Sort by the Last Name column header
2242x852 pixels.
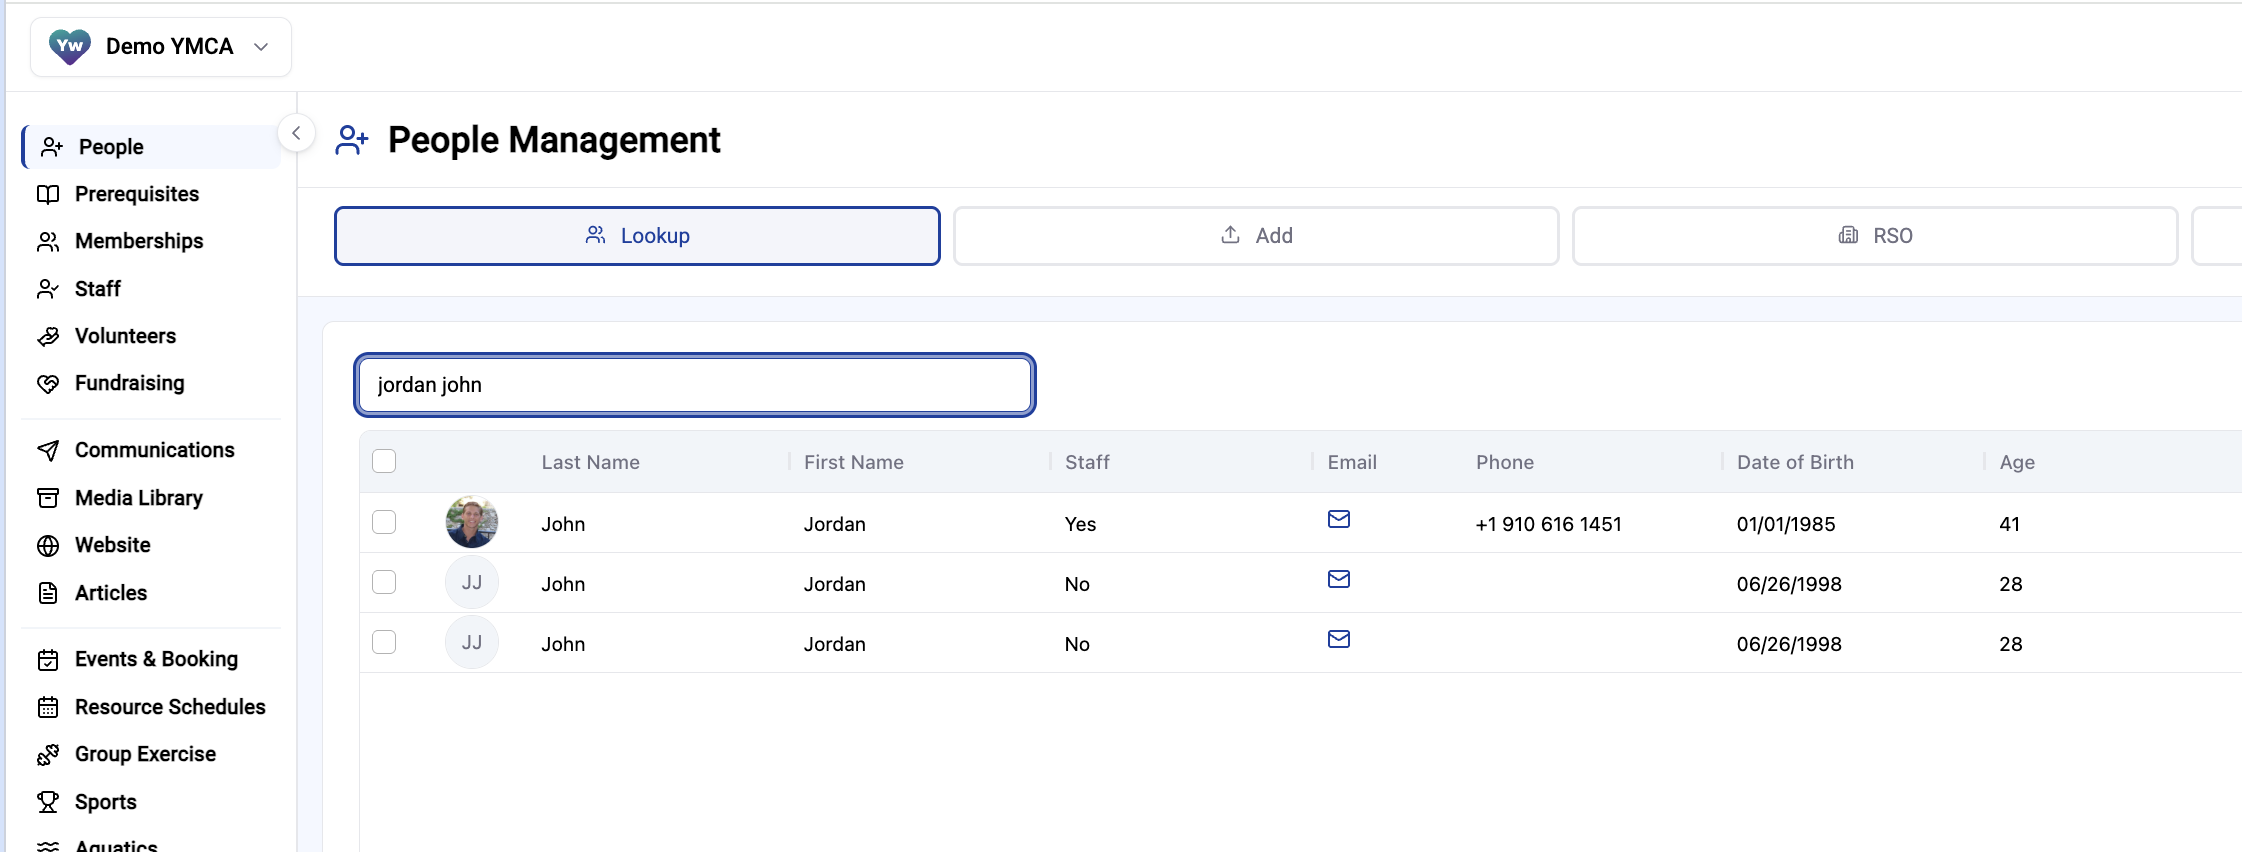tap(590, 462)
